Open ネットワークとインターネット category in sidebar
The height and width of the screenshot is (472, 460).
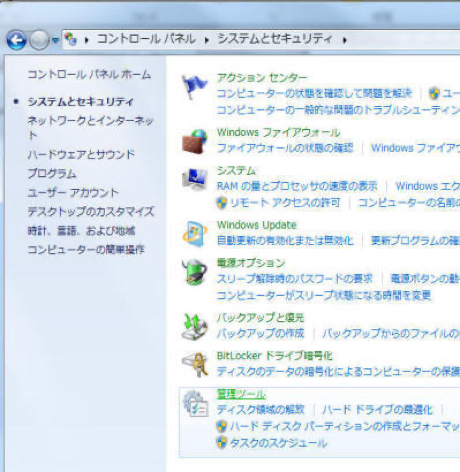pyautogui.click(x=90, y=127)
